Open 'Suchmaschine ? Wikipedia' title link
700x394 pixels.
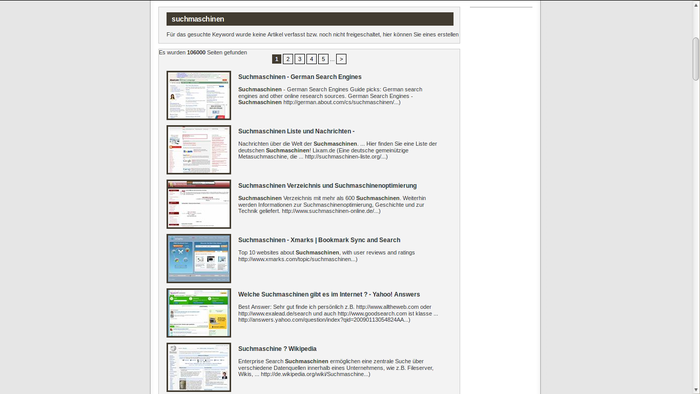[277, 349]
